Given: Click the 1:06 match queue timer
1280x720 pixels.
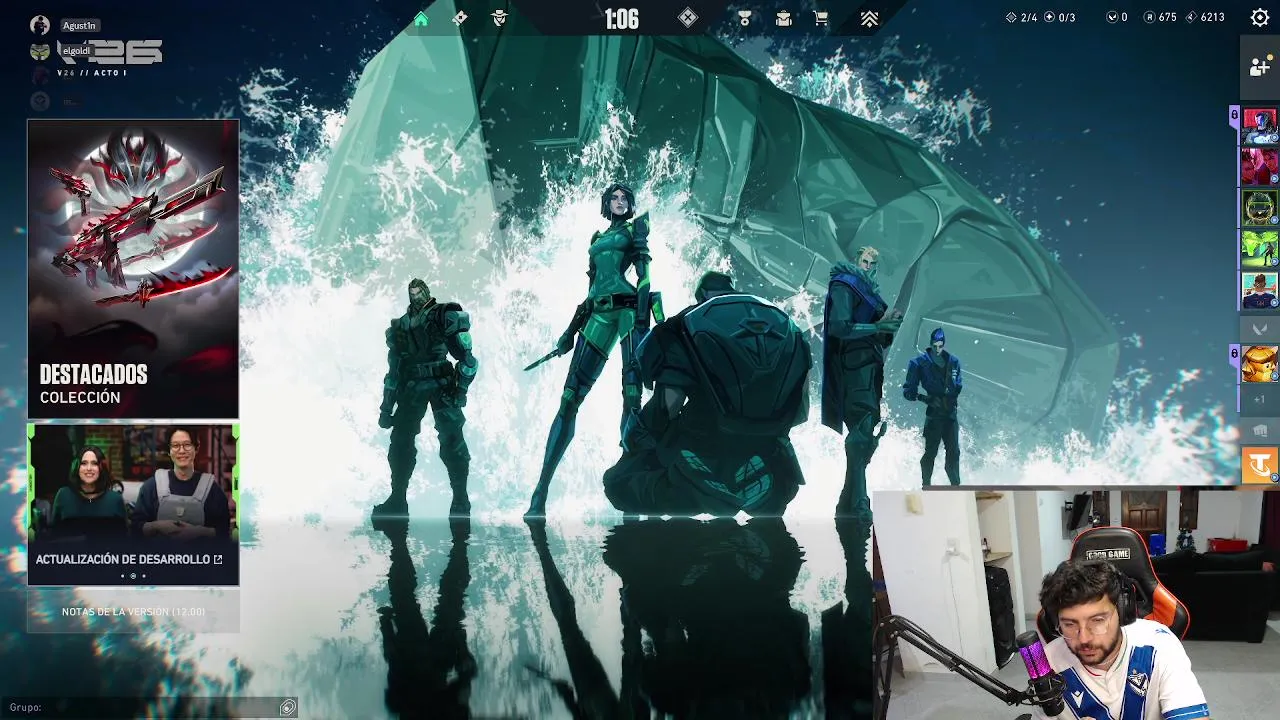Looking at the screenshot, I should click(621, 19).
